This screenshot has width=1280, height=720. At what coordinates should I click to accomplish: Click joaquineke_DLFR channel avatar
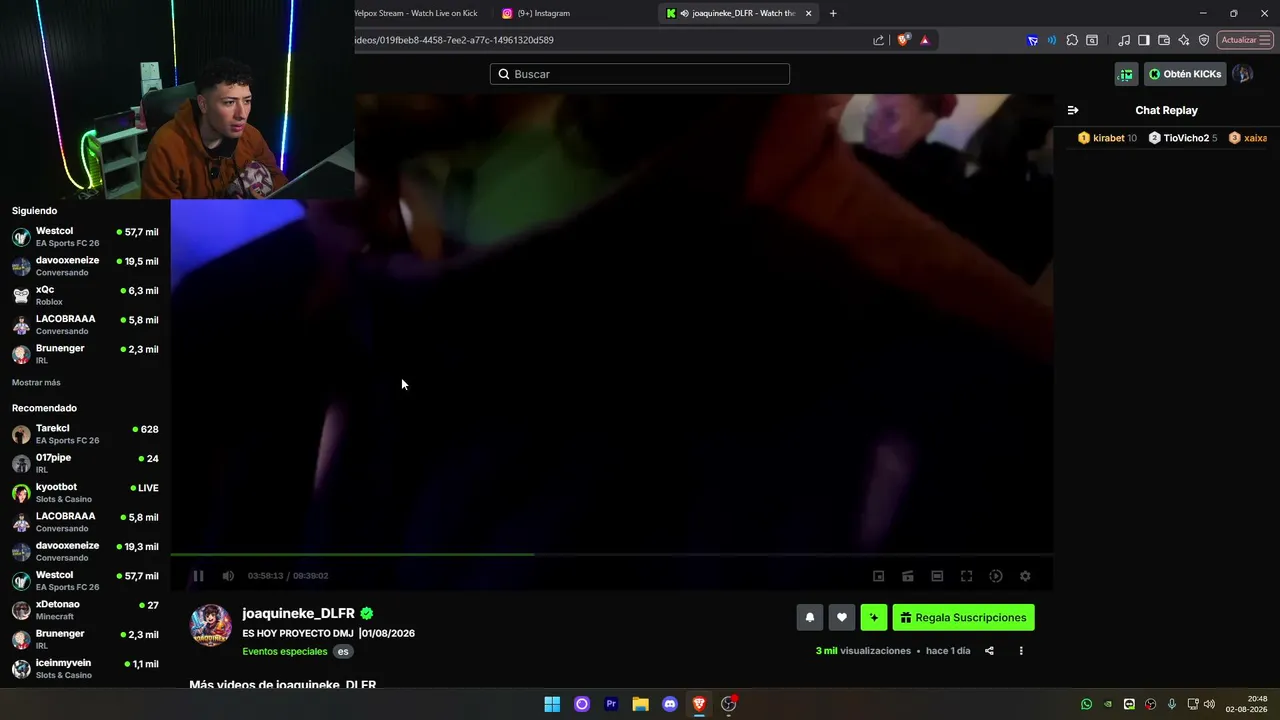tap(211, 626)
